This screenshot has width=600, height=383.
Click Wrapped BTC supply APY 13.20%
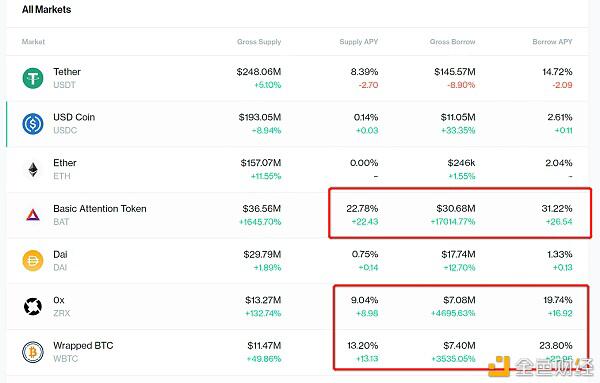(363, 345)
